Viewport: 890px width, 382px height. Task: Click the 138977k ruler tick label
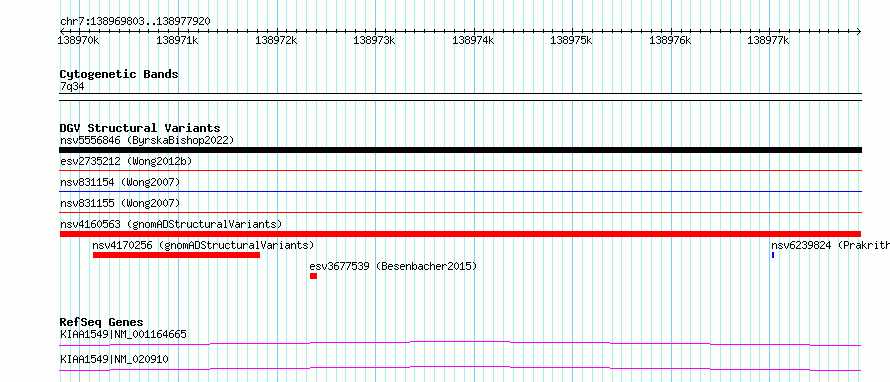tap(769, 40)
